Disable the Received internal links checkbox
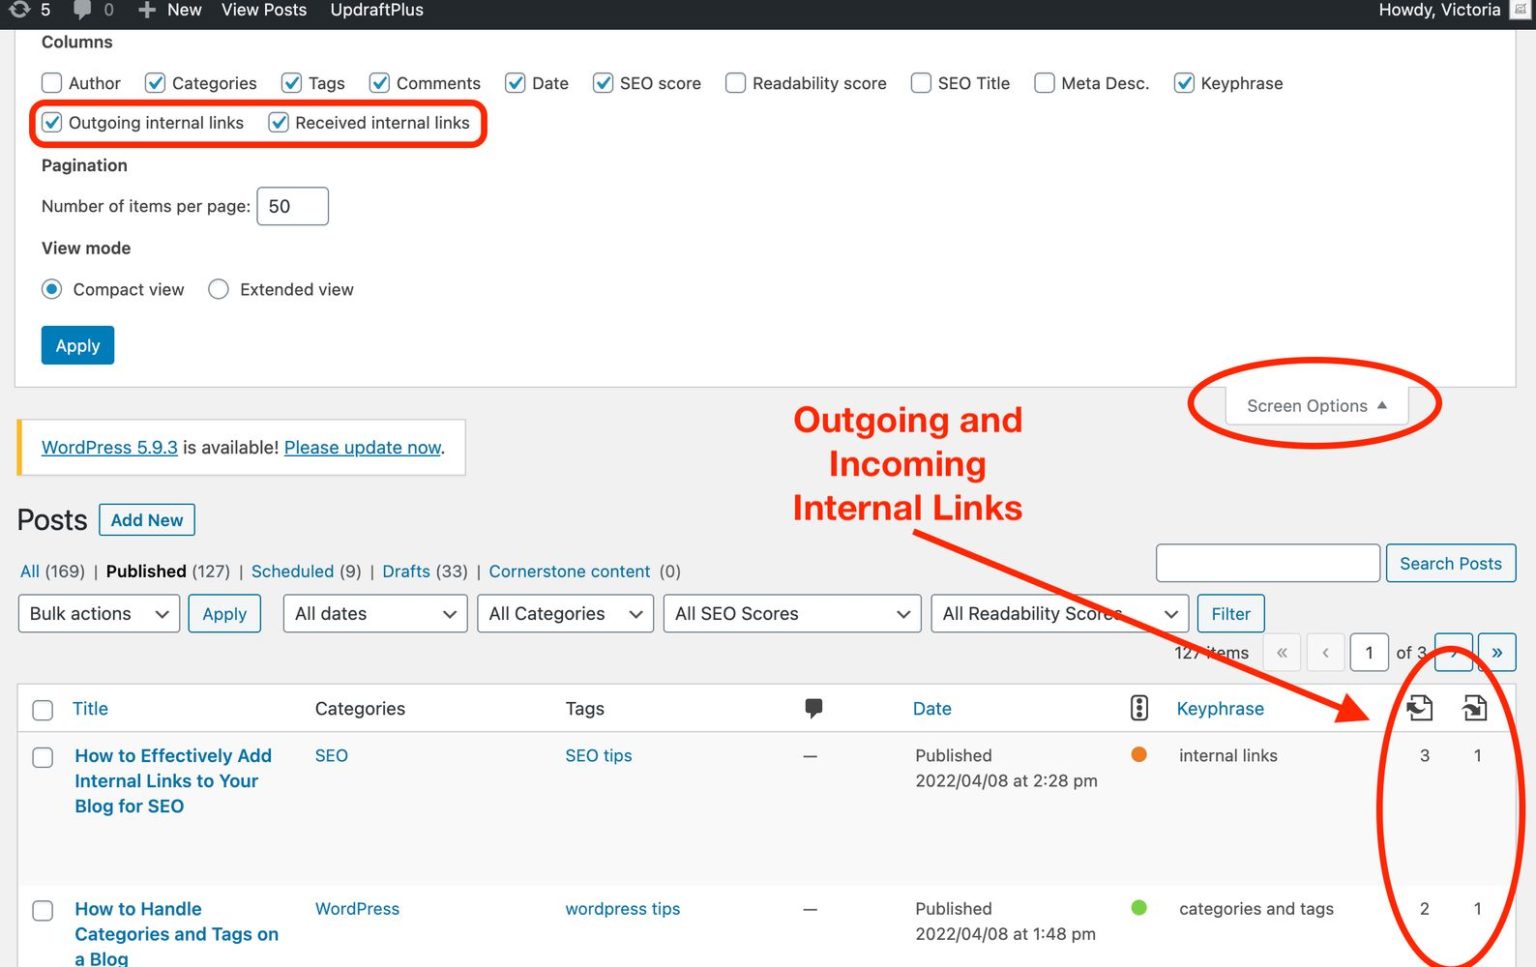This screenshot has width=1536, height=967. click(278, 122)
